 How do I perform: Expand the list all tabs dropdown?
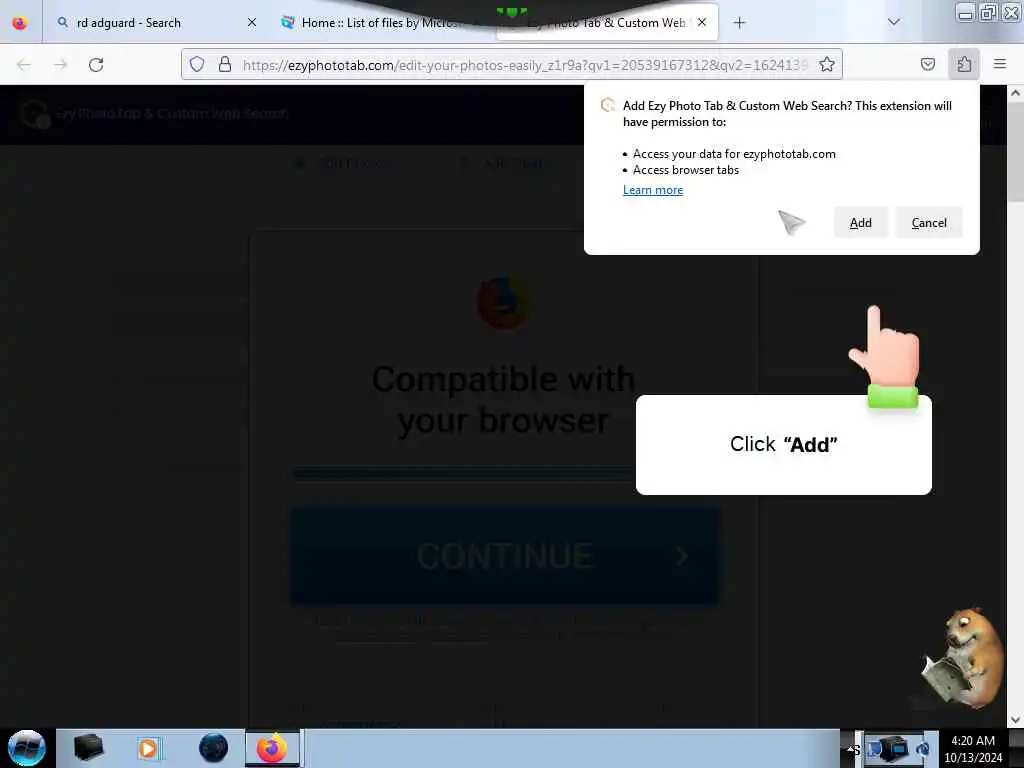point(893,22)
